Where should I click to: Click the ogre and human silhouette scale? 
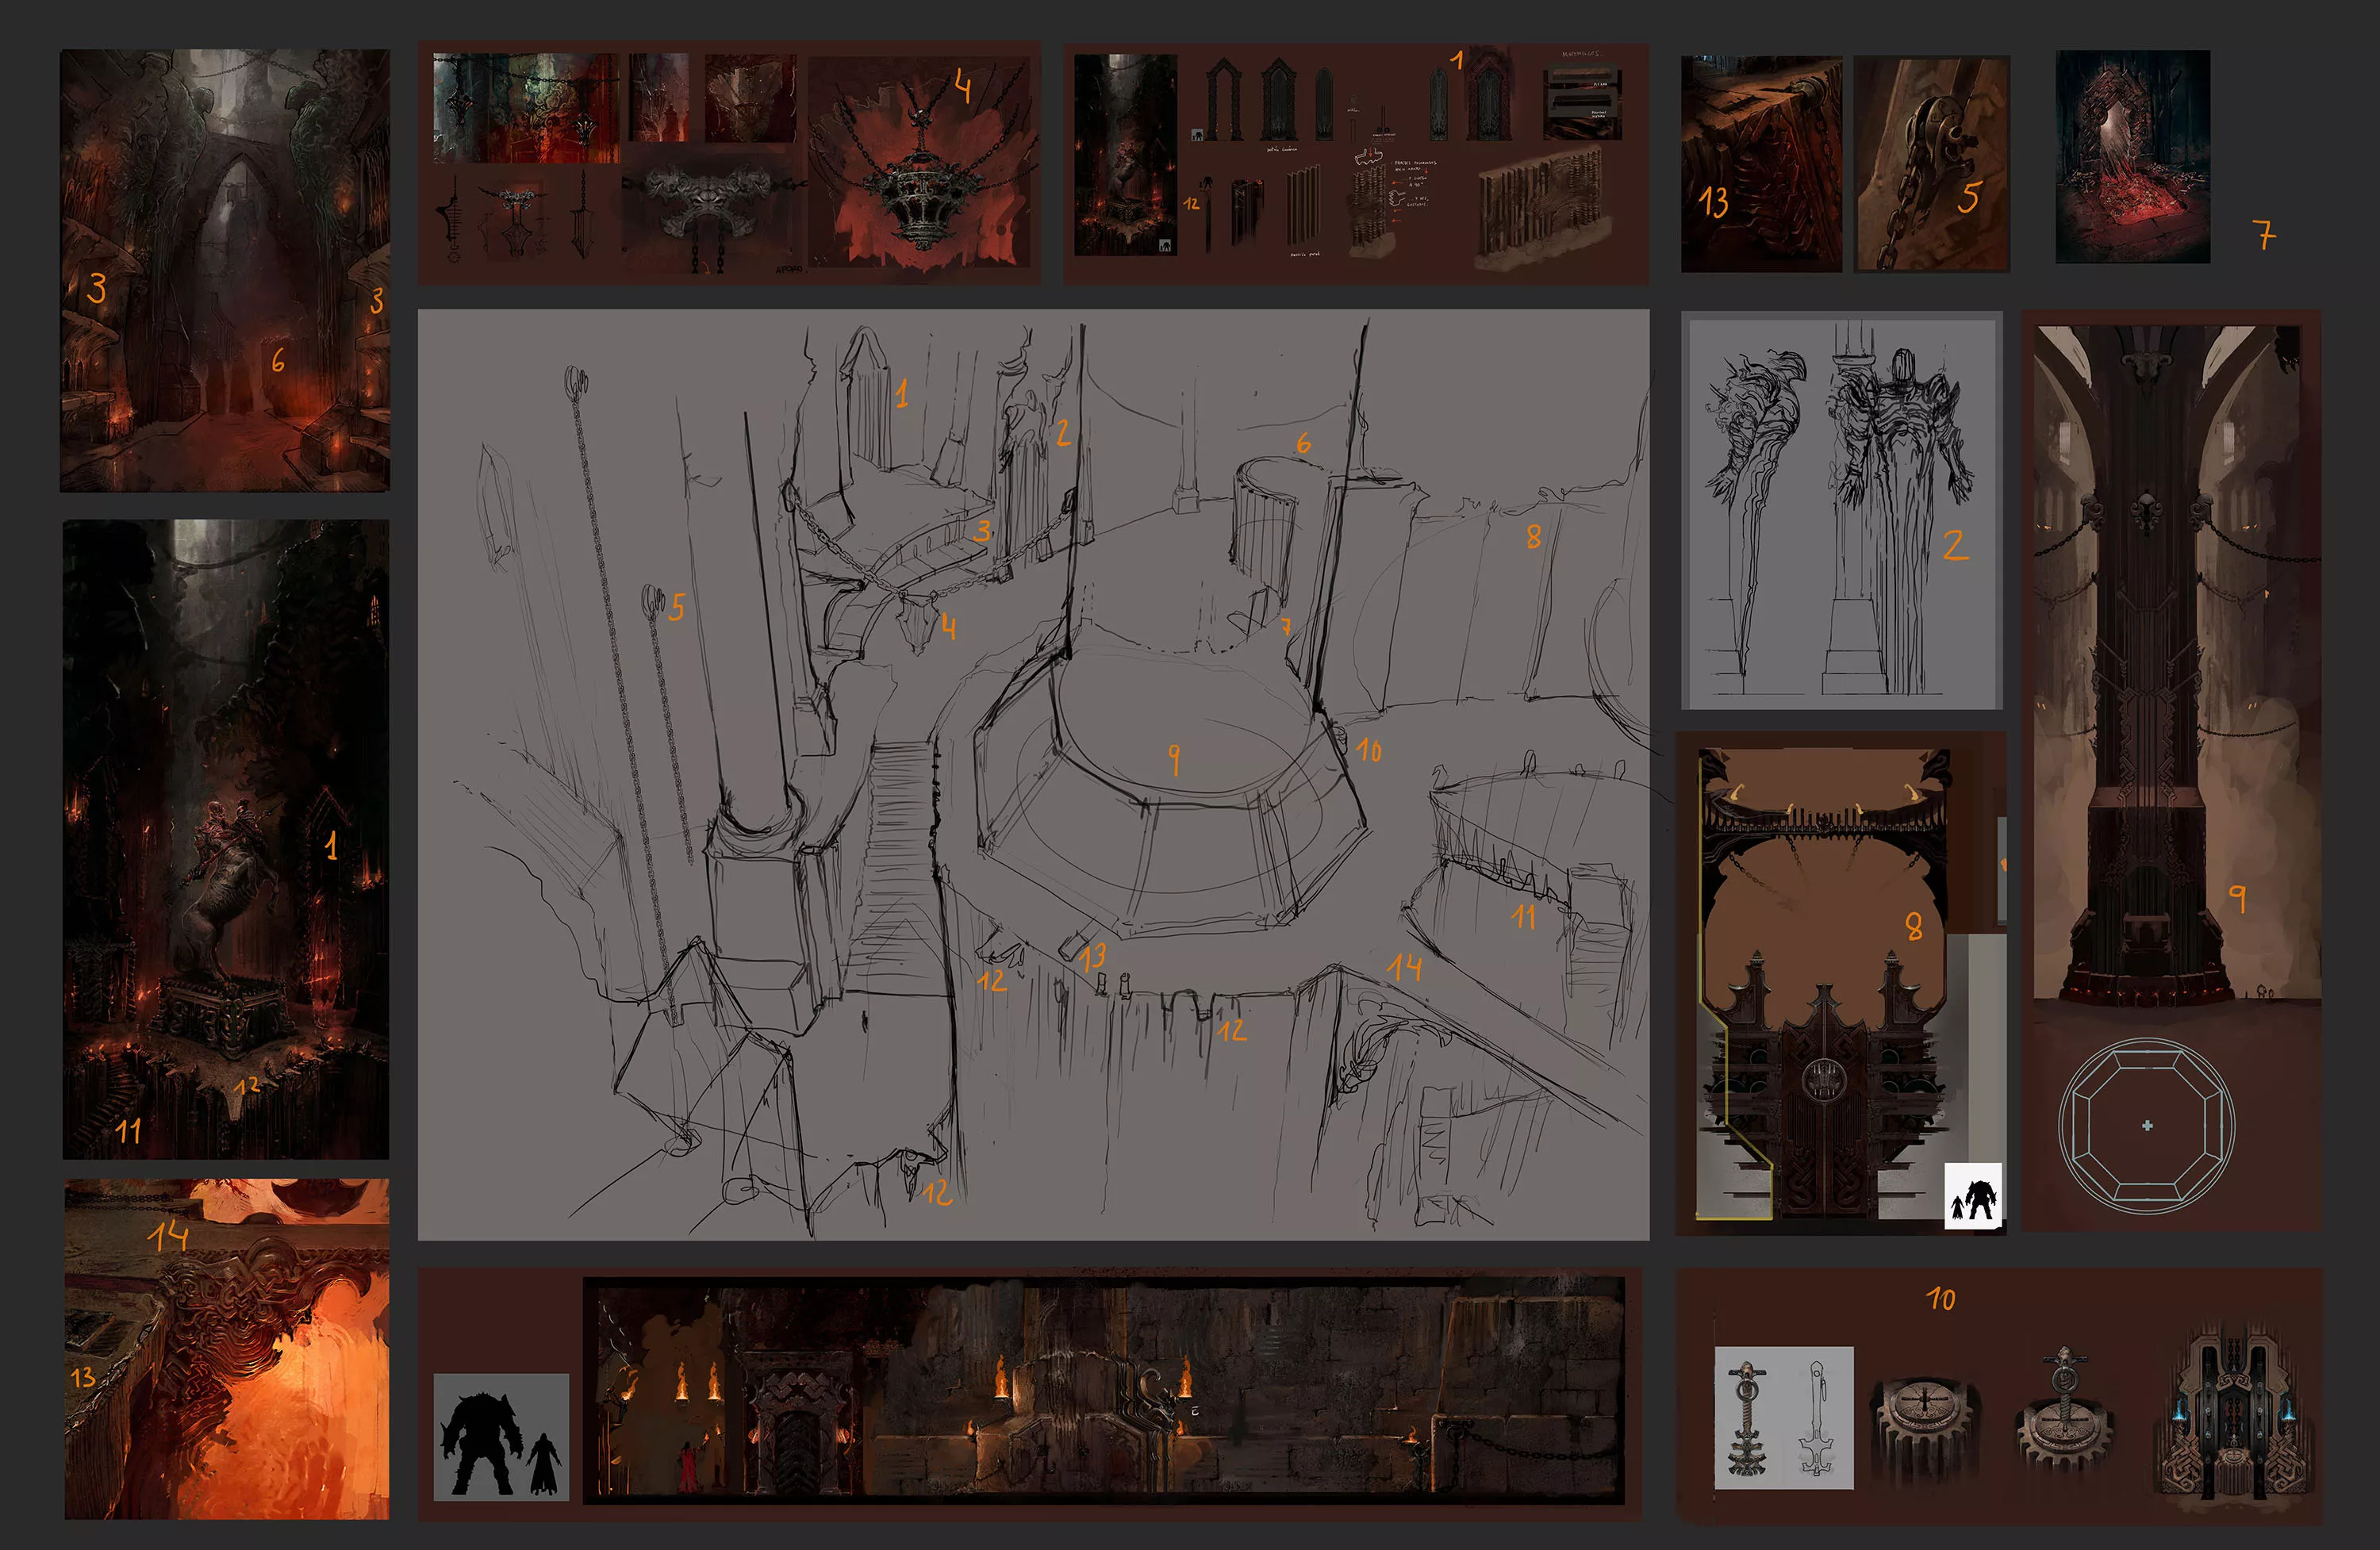501,1436
